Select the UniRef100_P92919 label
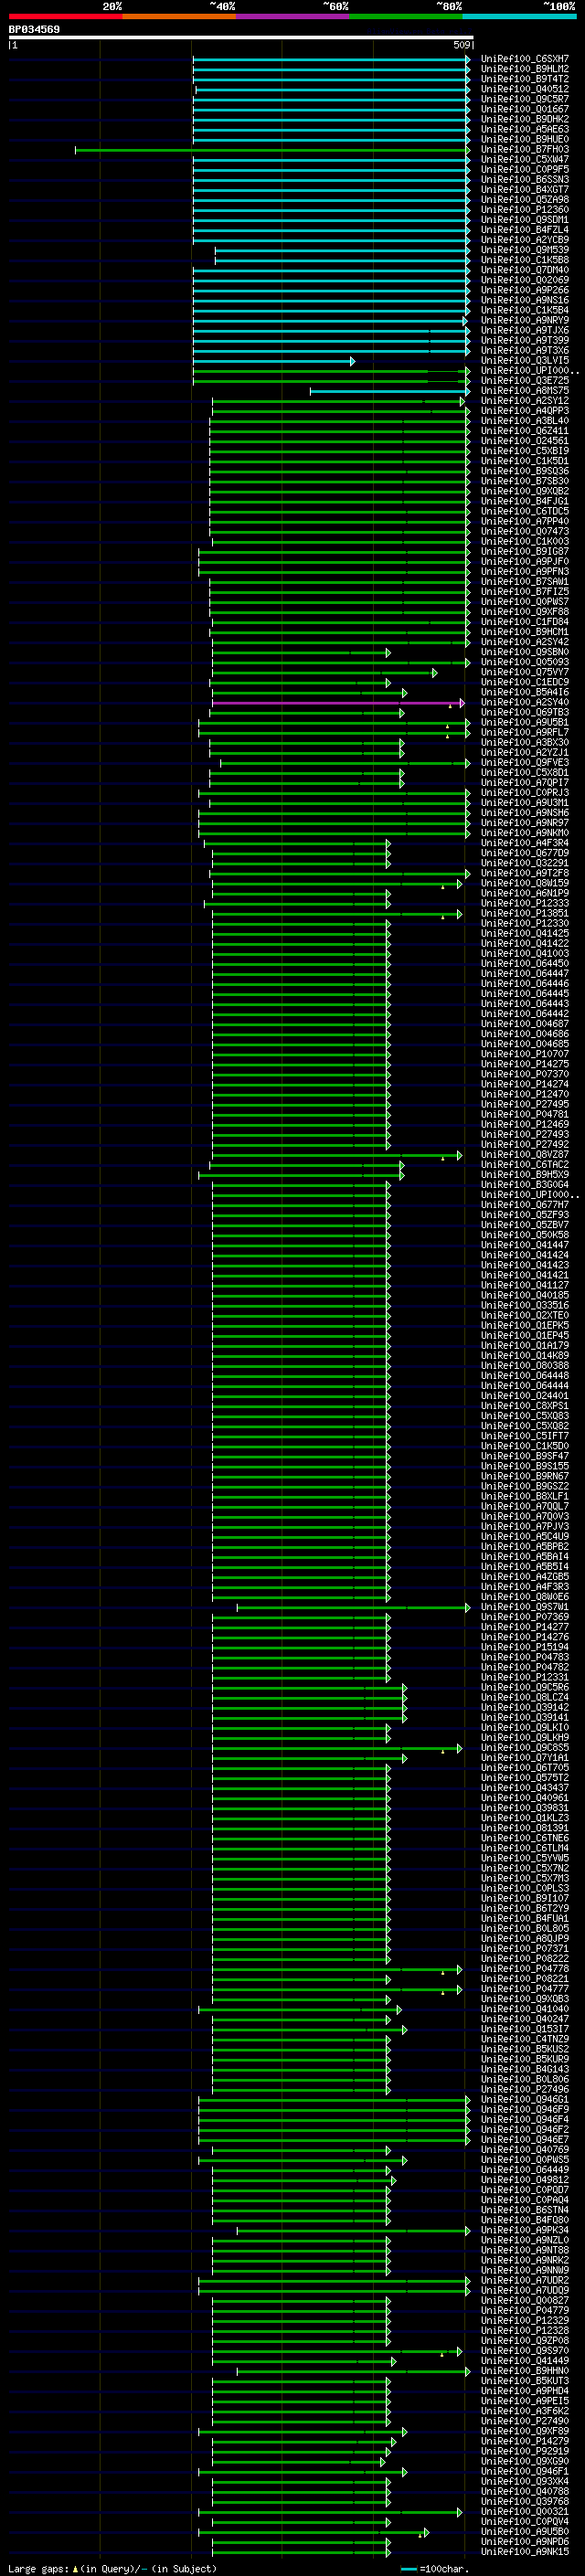The height and width of the screenshot is (2576, 585). (525, 2451)
